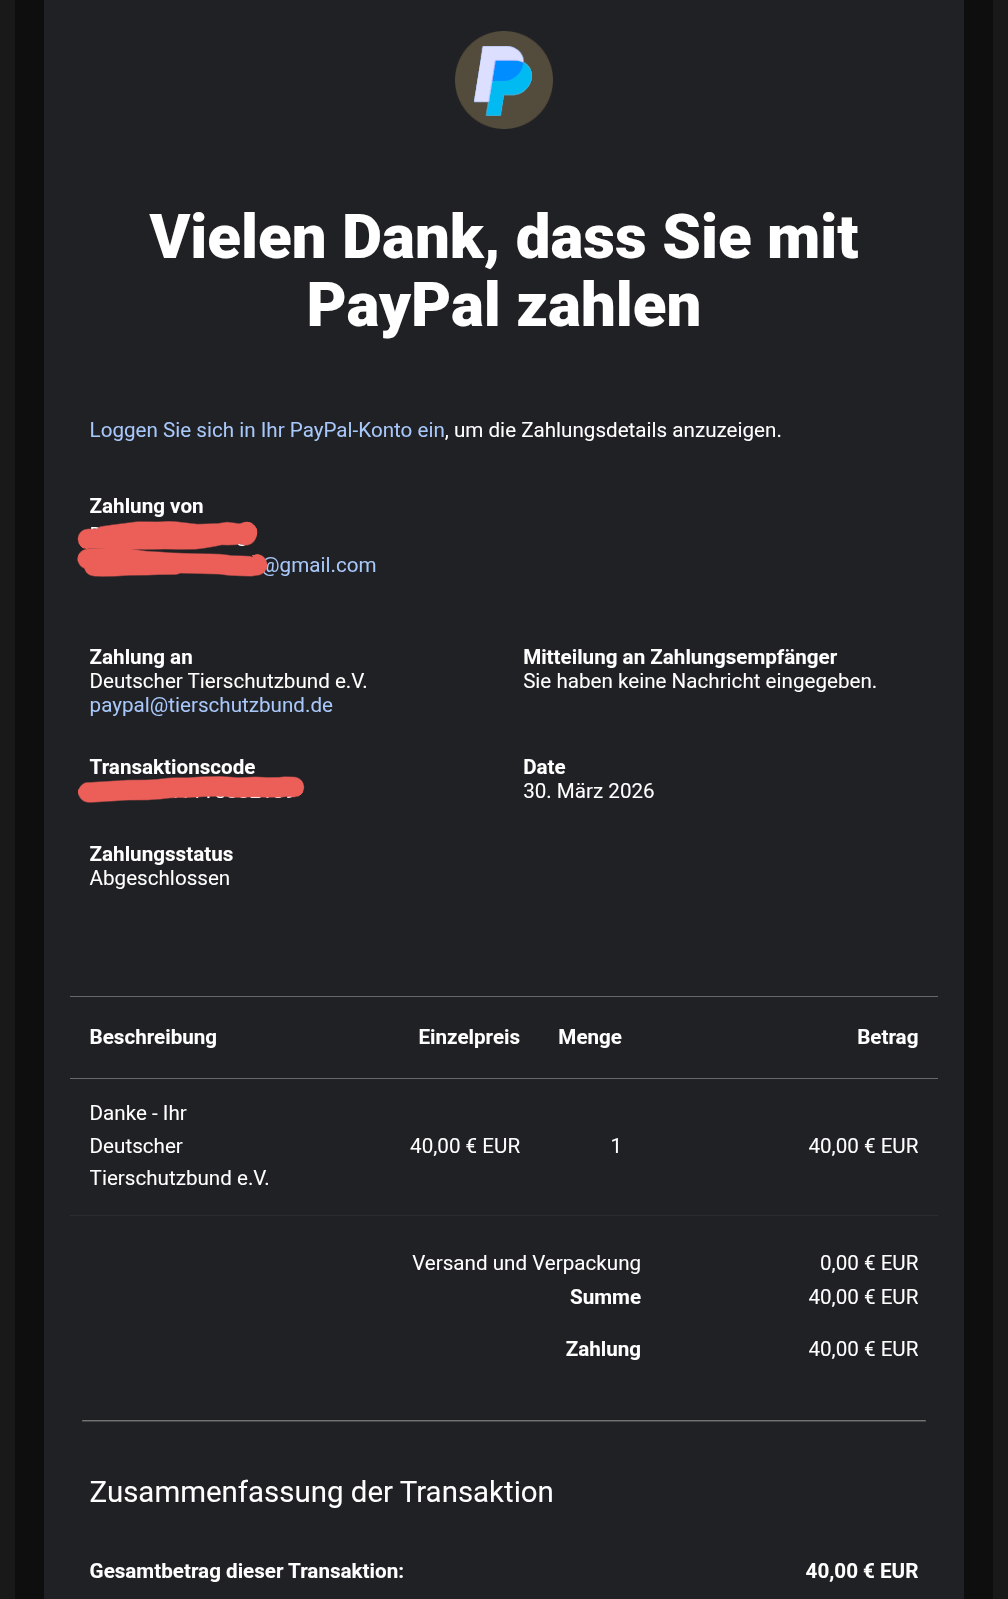This screenshot has height=1599, width=1008.
Task: Click the item description "Danke - Ihr Deutscher Tierschutzbund"
Action: pos(179,1146)
